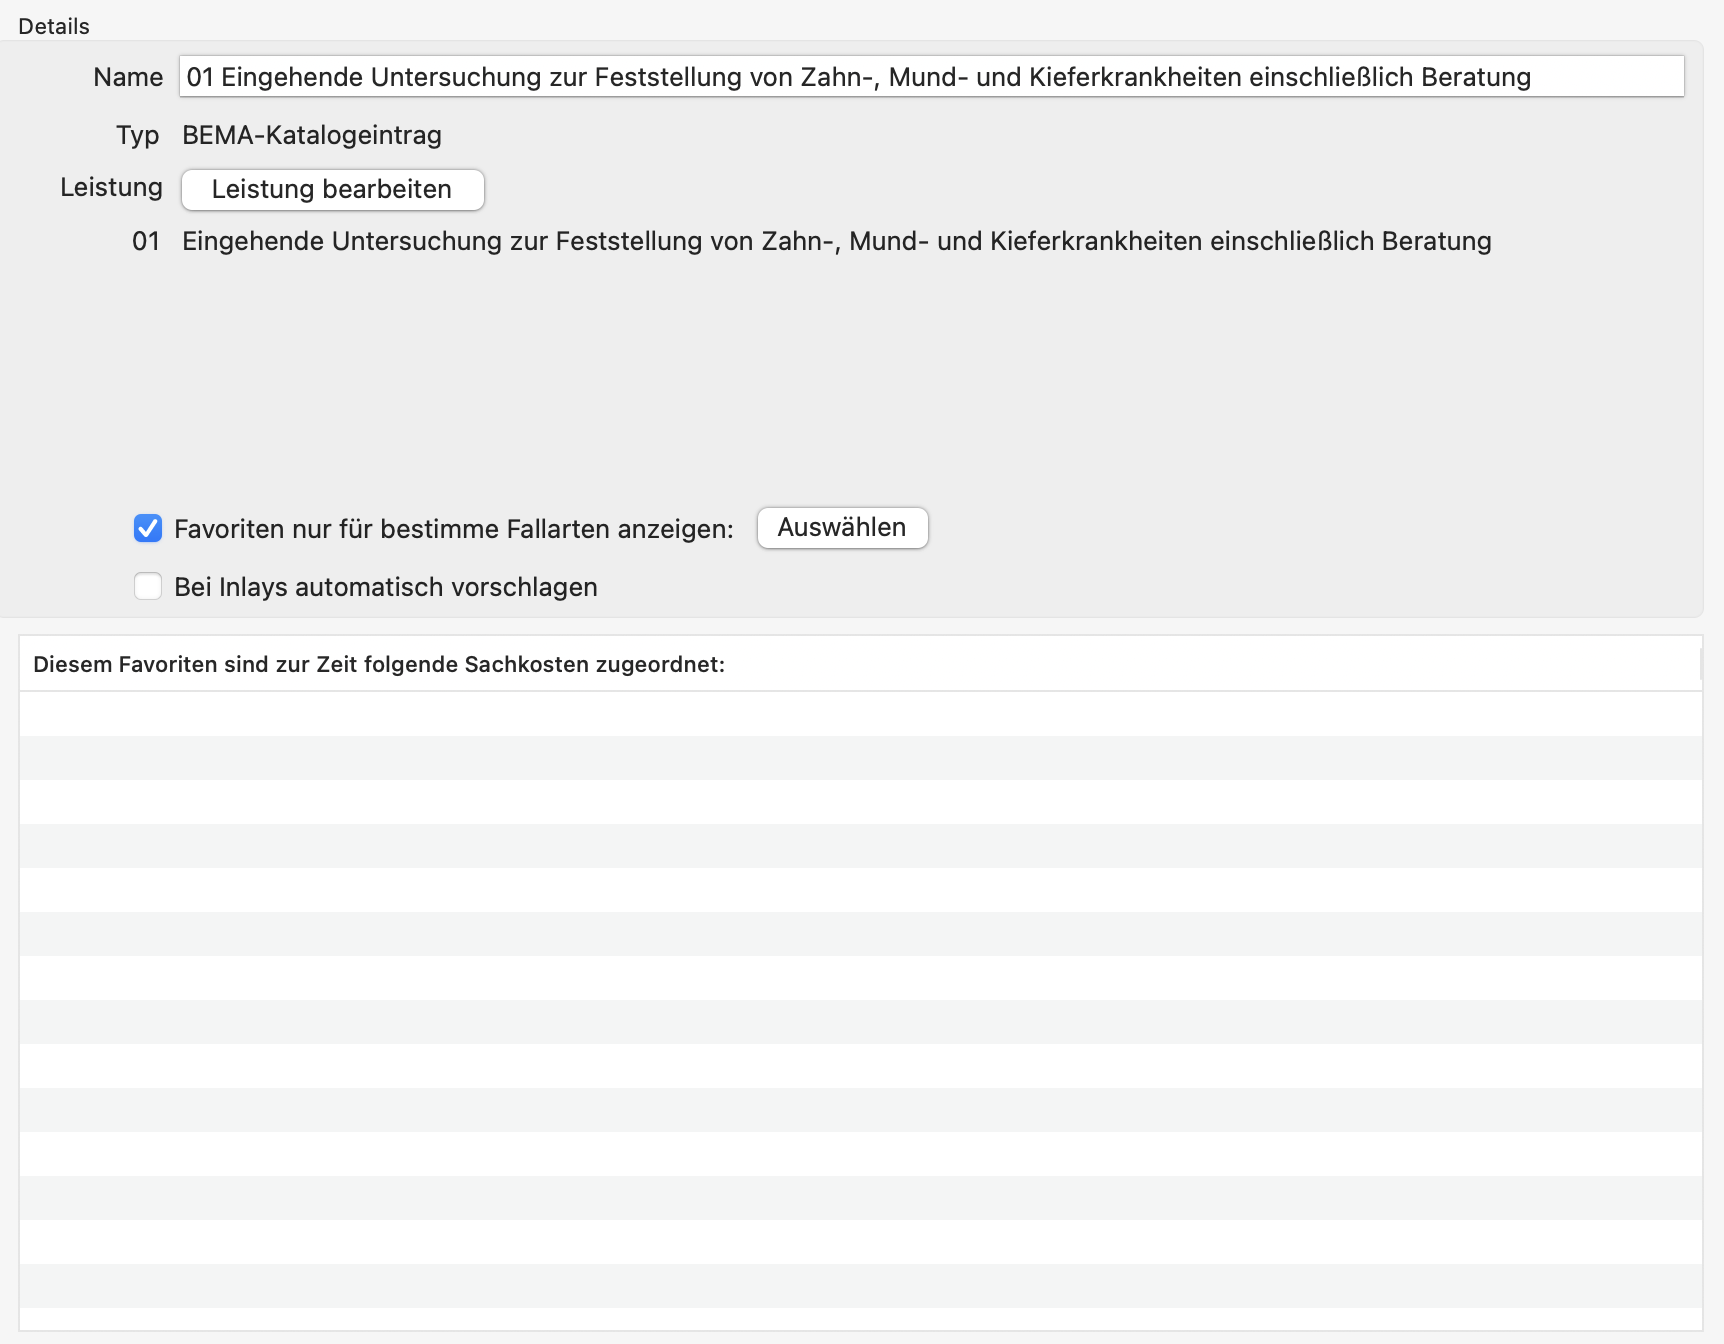Click the Name text field

930,77
